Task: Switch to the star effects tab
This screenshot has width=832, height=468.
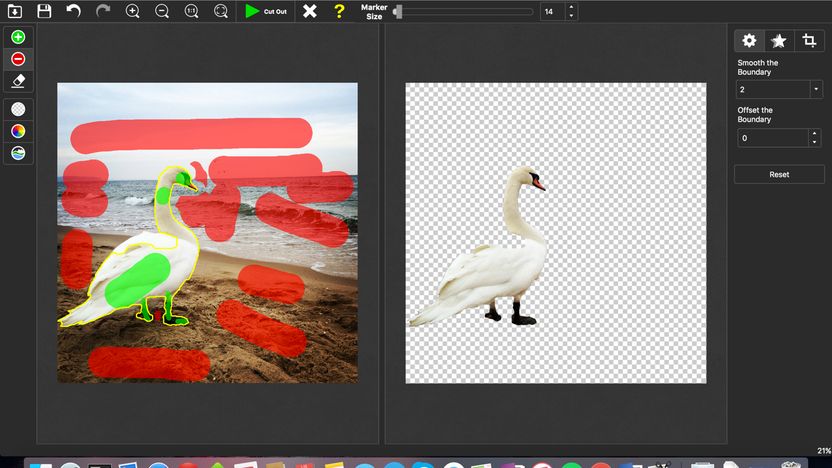Action: point(779,41)
